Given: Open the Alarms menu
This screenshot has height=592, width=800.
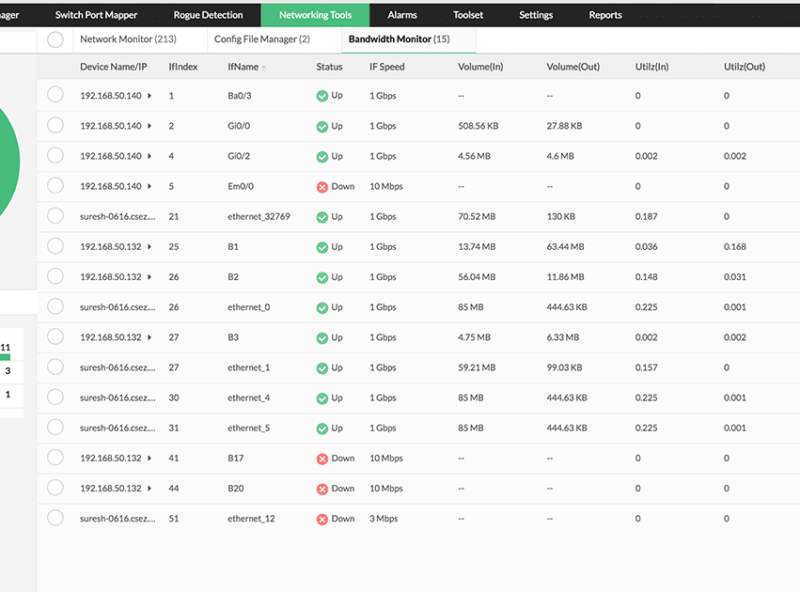Looking at the screenshot, I should coord(402,15).
